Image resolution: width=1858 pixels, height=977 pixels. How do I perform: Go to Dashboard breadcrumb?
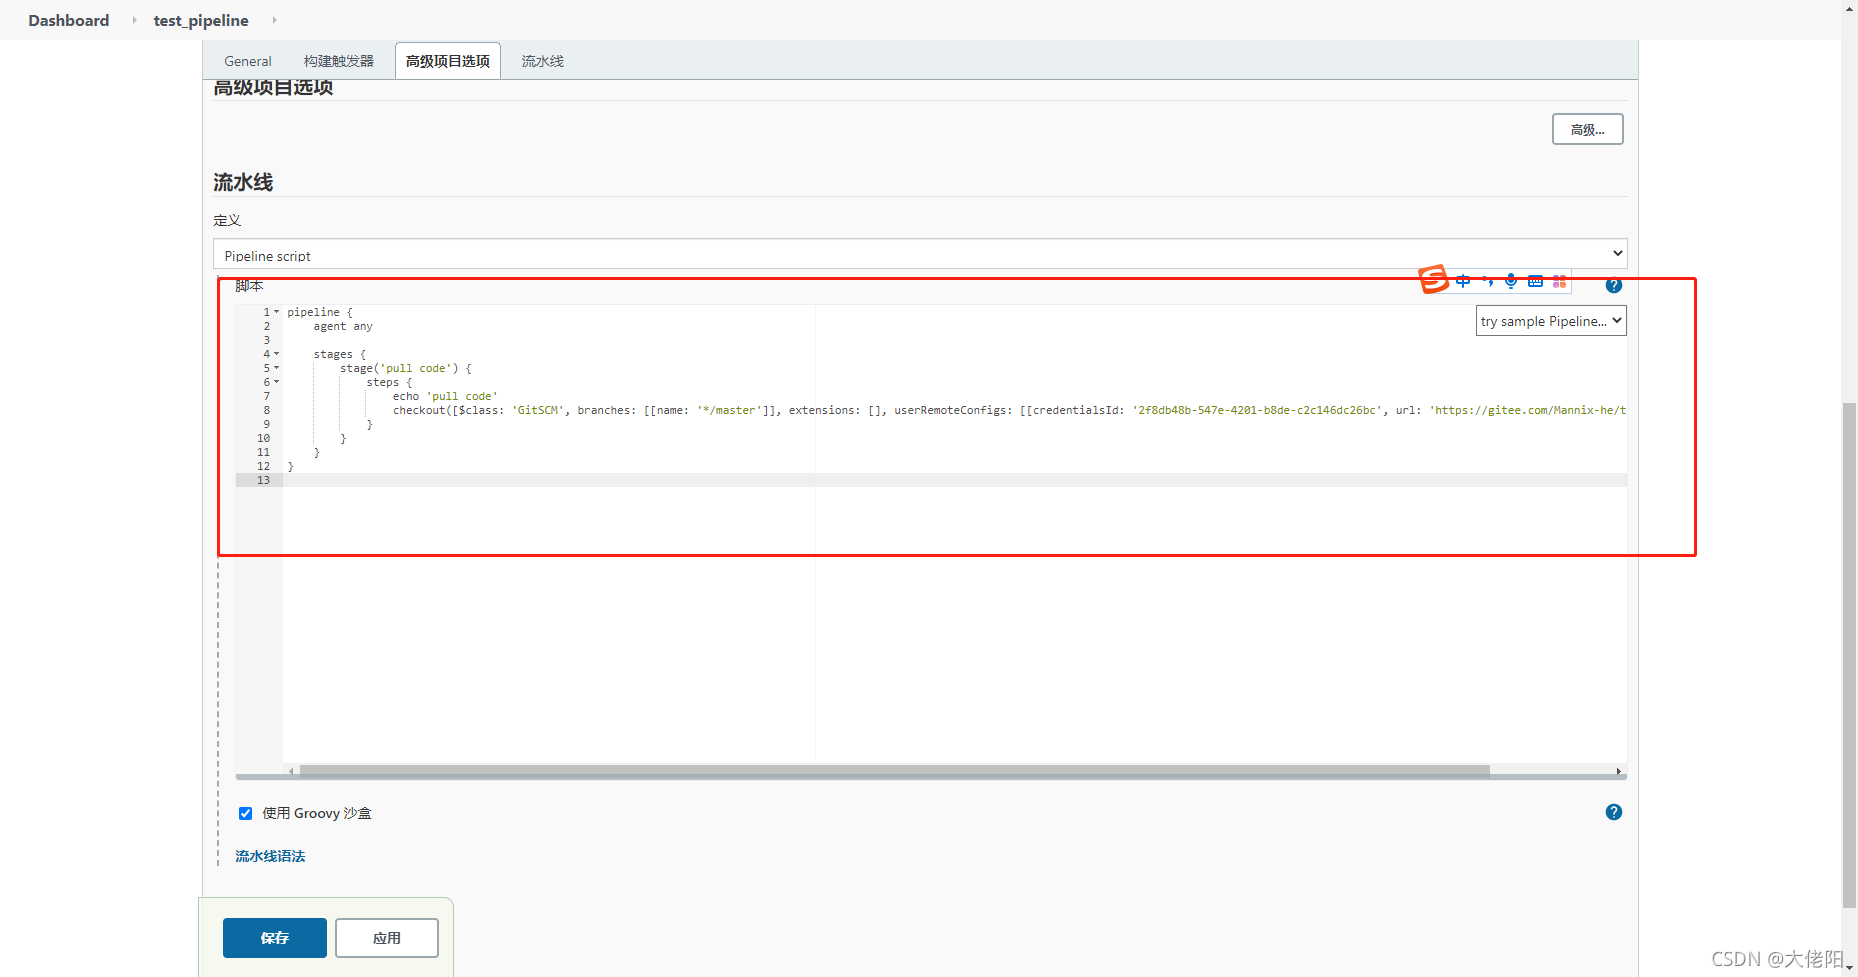click(x=69, y=20)
